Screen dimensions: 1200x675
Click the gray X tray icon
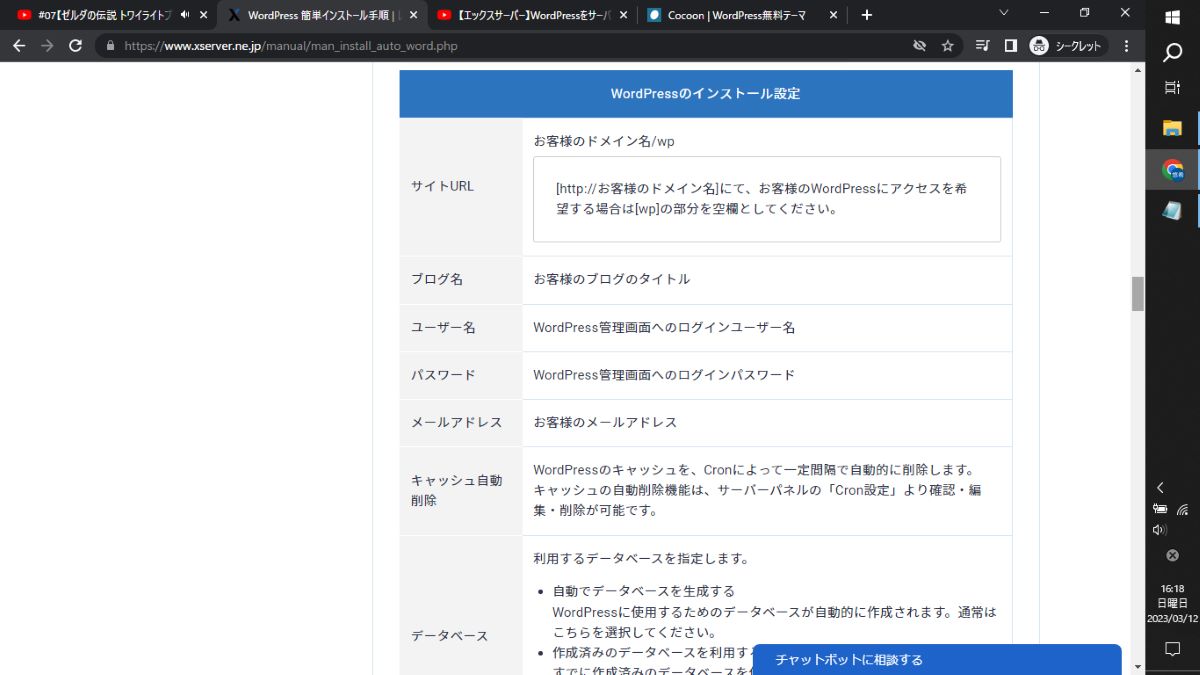click(1173, 555)
